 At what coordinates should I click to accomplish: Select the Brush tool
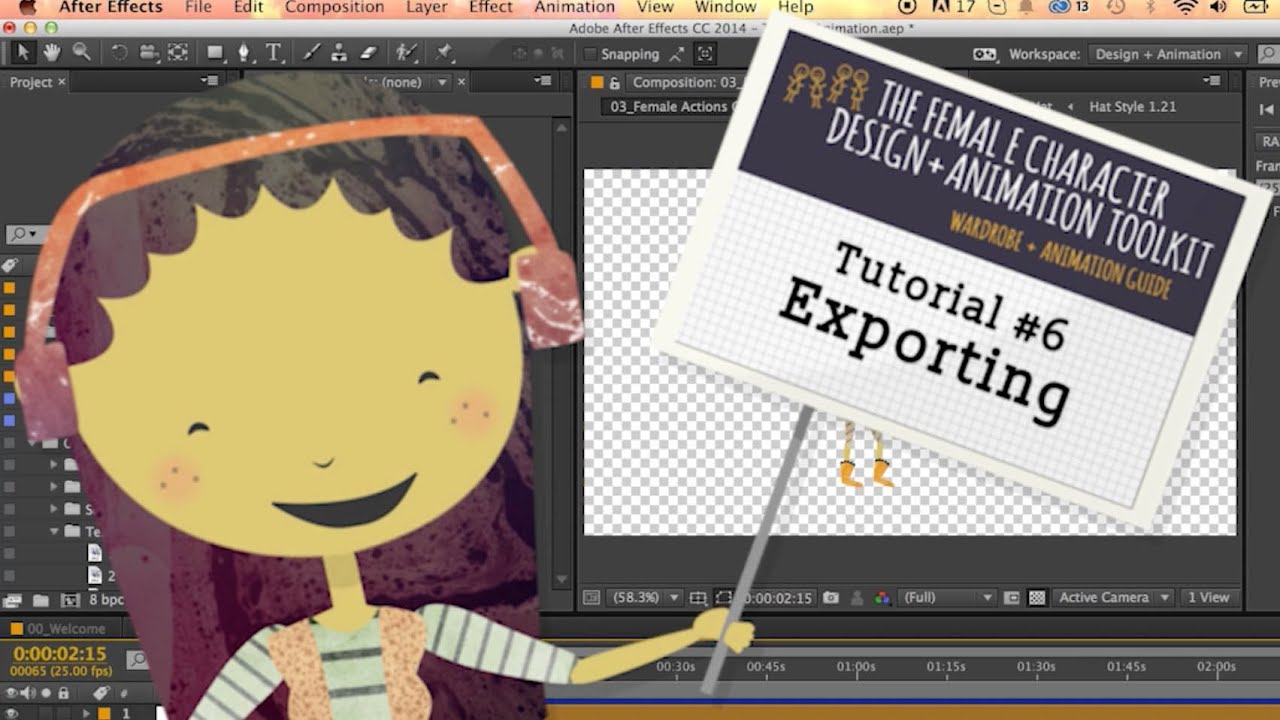click(x=311, y=53)
